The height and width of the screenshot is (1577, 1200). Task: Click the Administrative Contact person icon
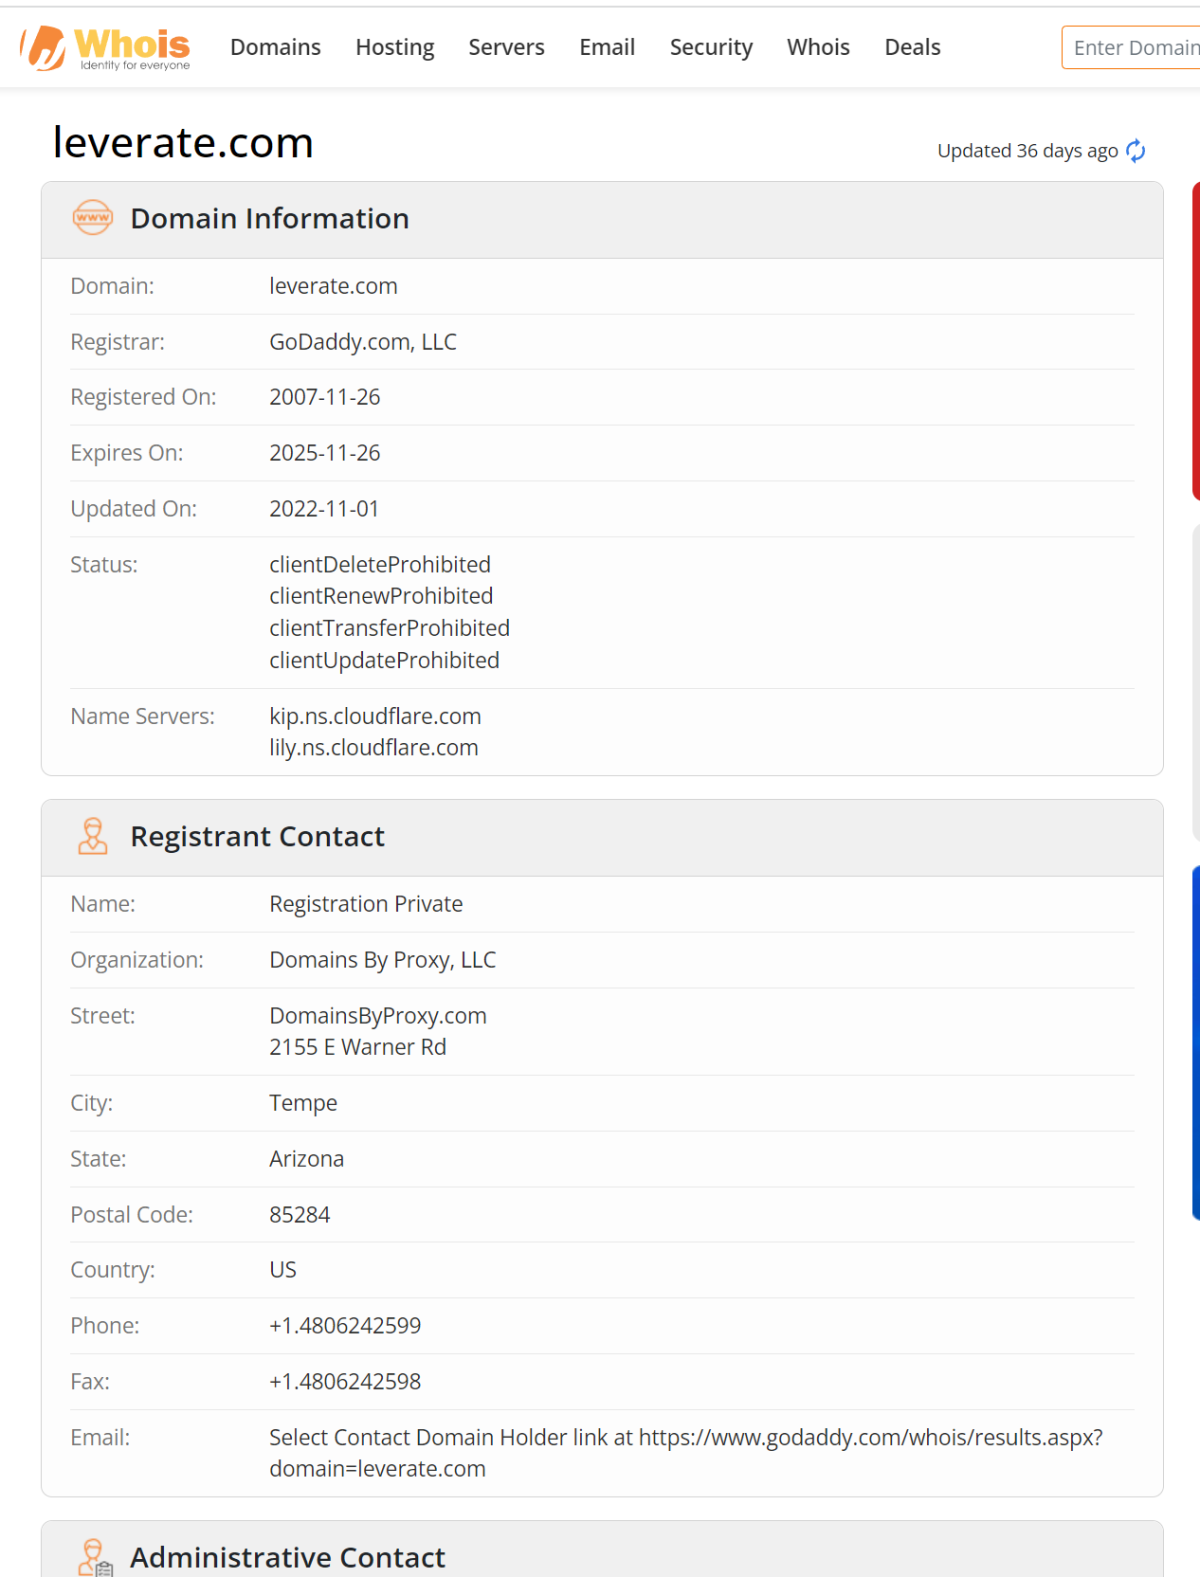pyautogui.click(x=95, y=1556)
